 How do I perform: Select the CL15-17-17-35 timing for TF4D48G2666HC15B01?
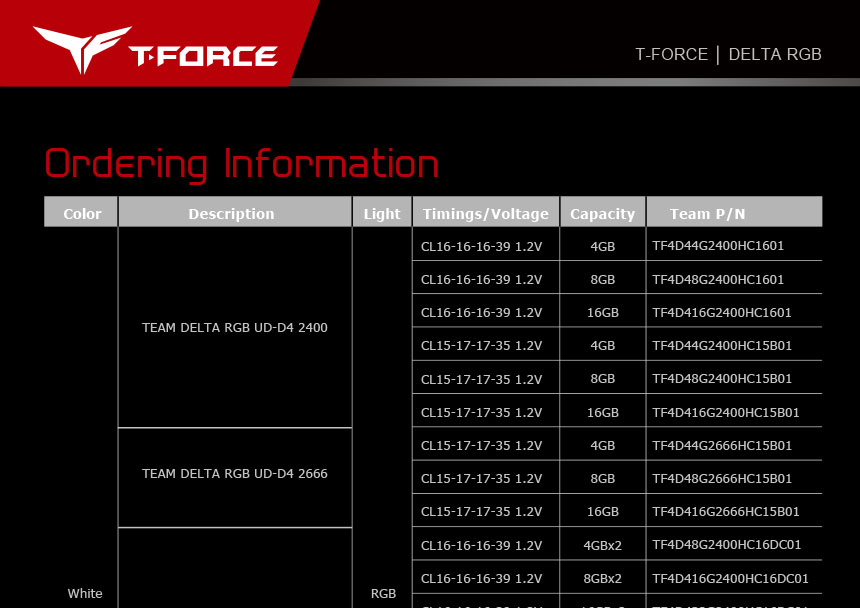click(482, 479)
